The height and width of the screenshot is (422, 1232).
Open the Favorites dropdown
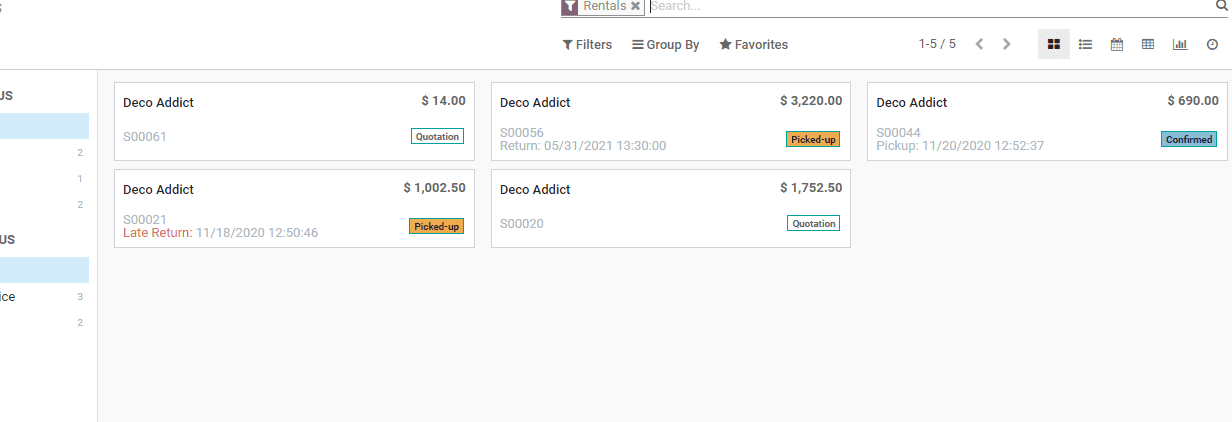754,45
